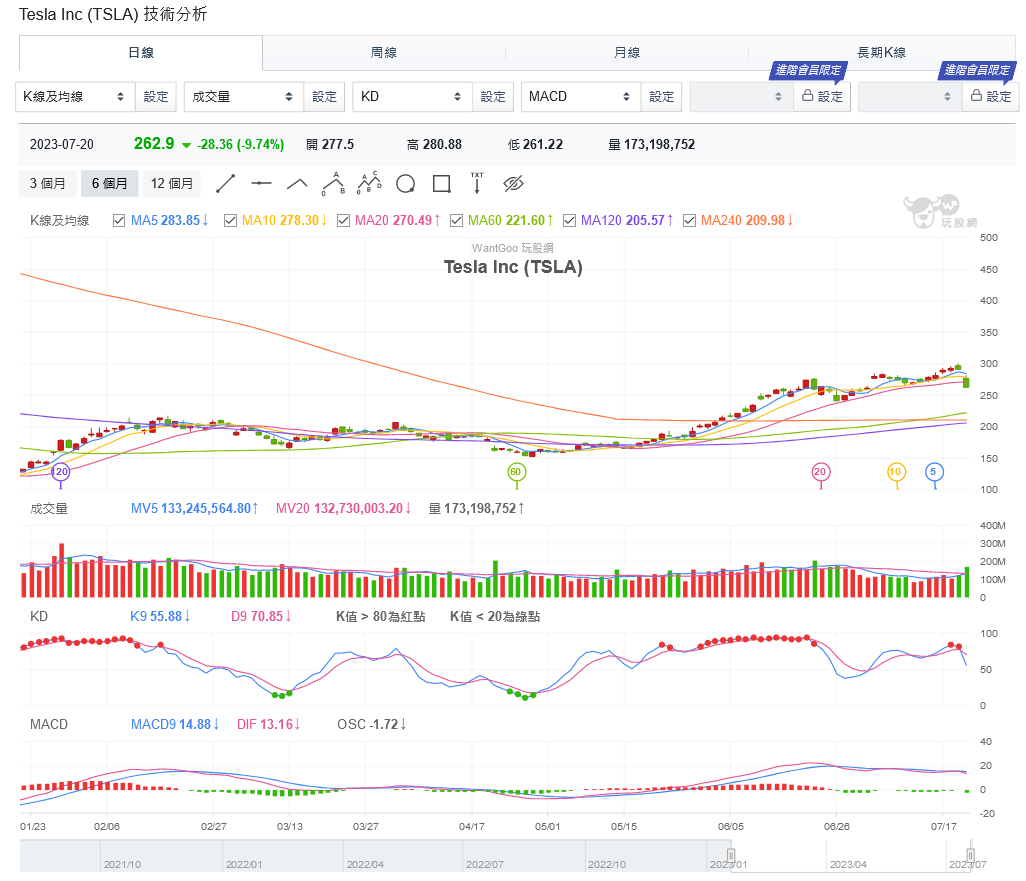This screenshot has height=881, width=1026.
Task: Uncheck the MA60 moving average checkbox
Action: point(456,221)
